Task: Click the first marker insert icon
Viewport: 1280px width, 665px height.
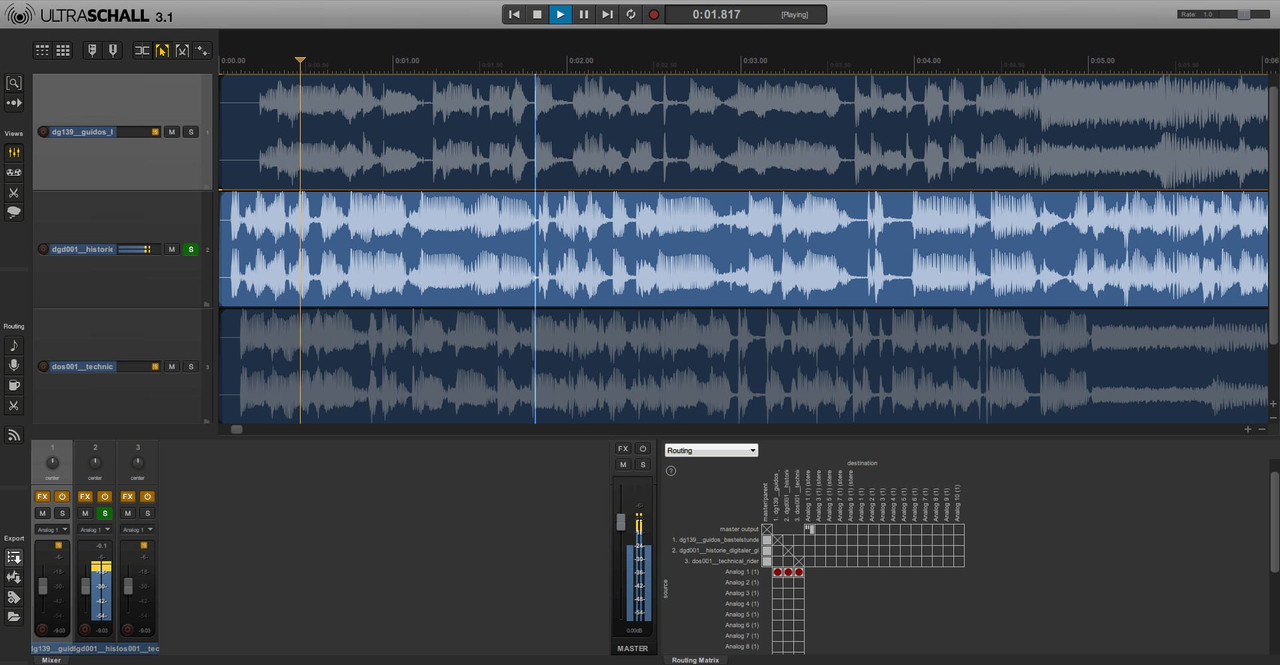Action: (93, 50)
